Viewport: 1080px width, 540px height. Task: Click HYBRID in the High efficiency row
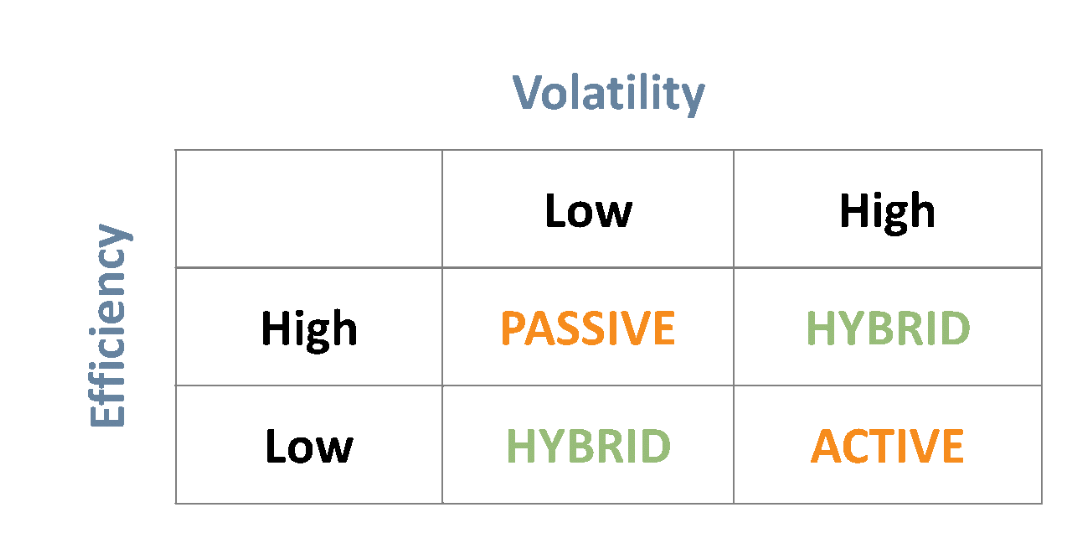coord(887,328)
